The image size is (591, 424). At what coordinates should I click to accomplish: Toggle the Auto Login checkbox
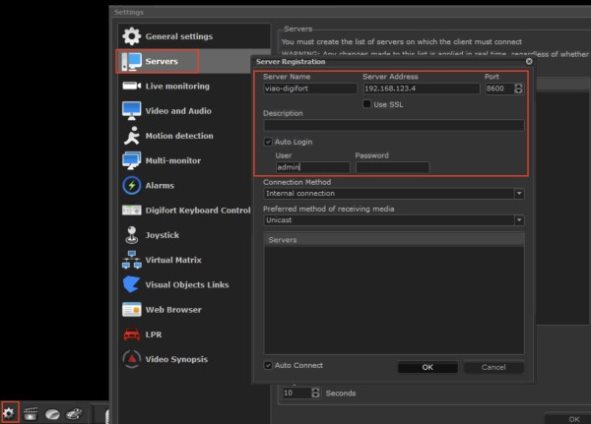[268, 142]
